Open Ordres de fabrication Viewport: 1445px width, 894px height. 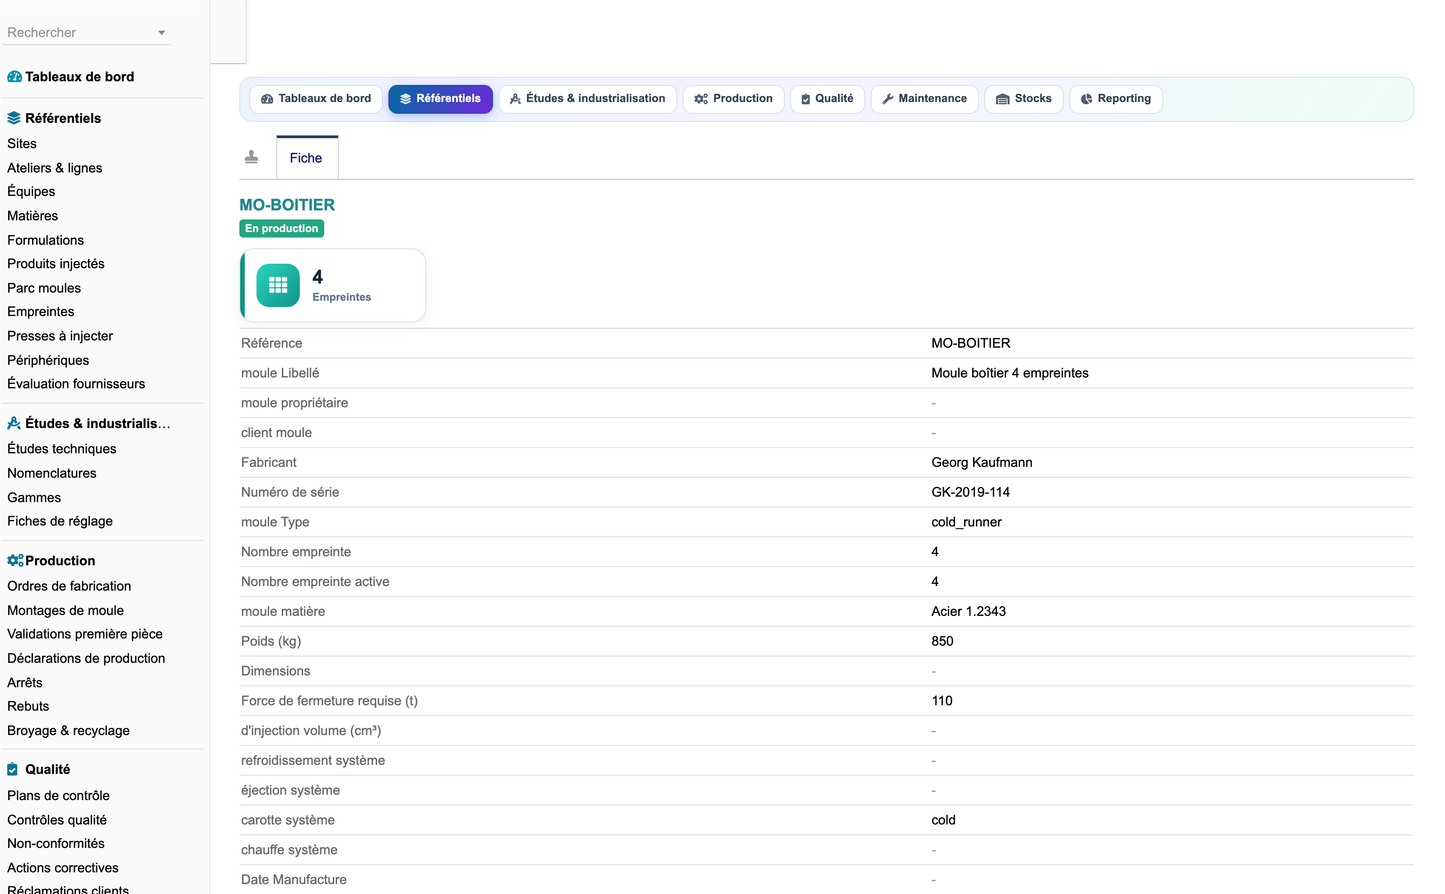(69, 586)
